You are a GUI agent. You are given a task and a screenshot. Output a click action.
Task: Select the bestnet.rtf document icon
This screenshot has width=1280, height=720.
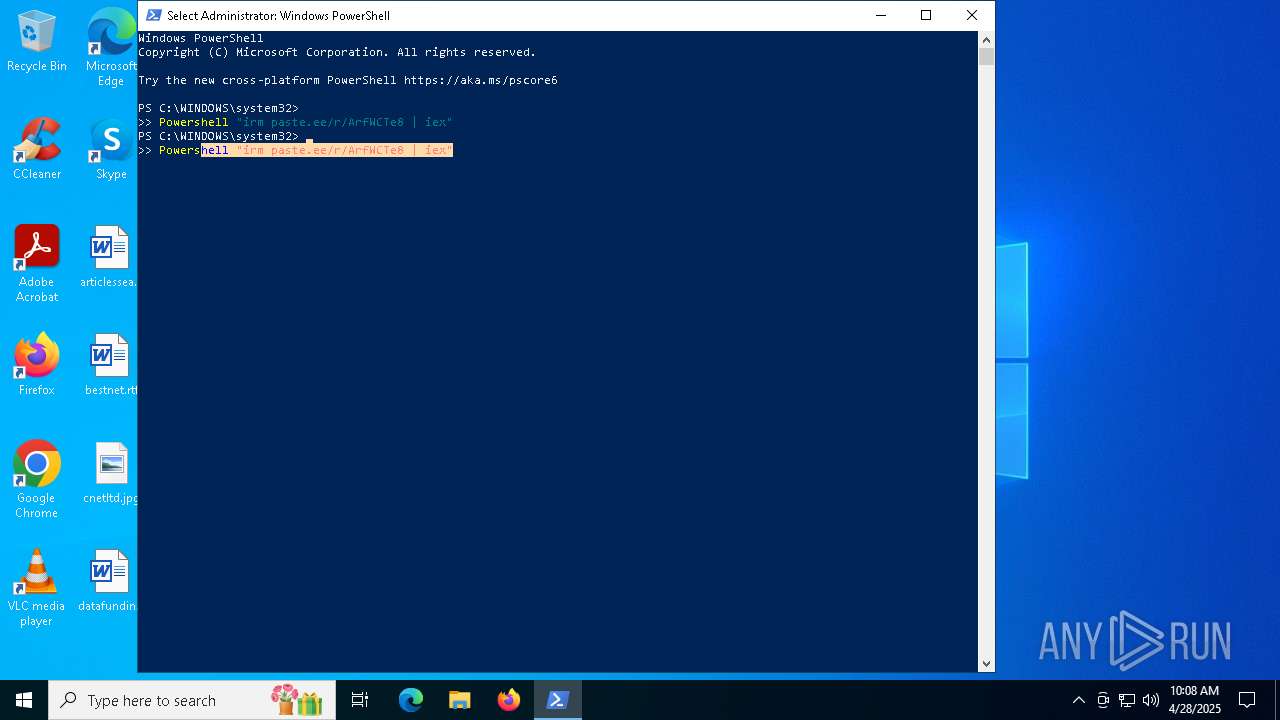[x=109, y=365]
